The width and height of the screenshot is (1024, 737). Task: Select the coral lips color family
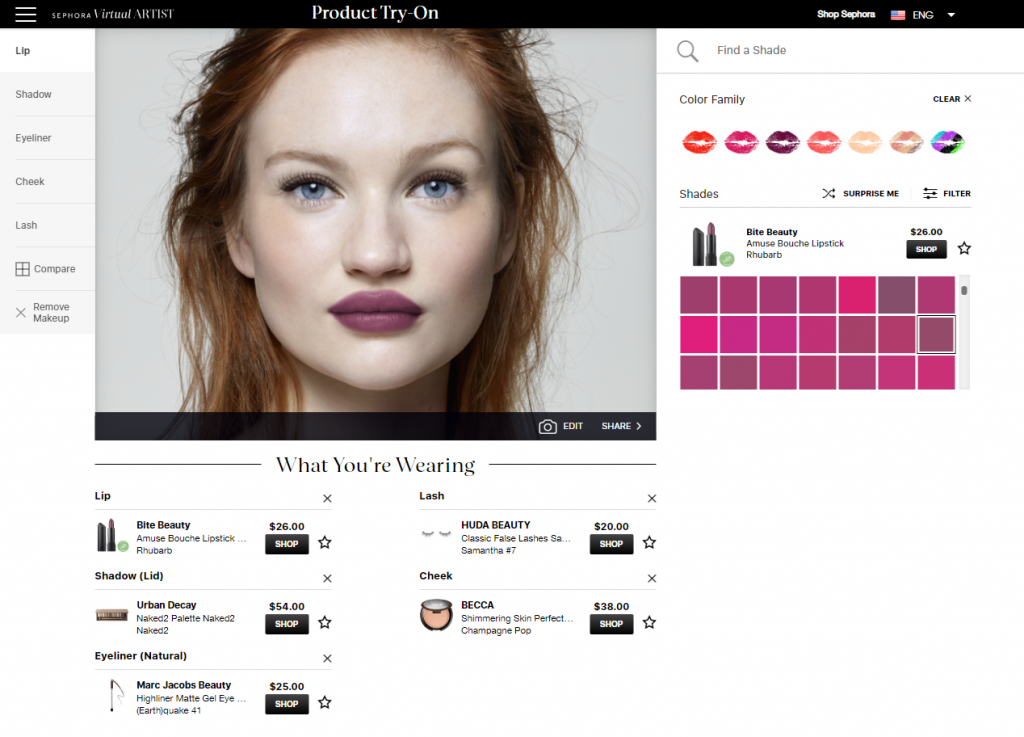[824, 141]
